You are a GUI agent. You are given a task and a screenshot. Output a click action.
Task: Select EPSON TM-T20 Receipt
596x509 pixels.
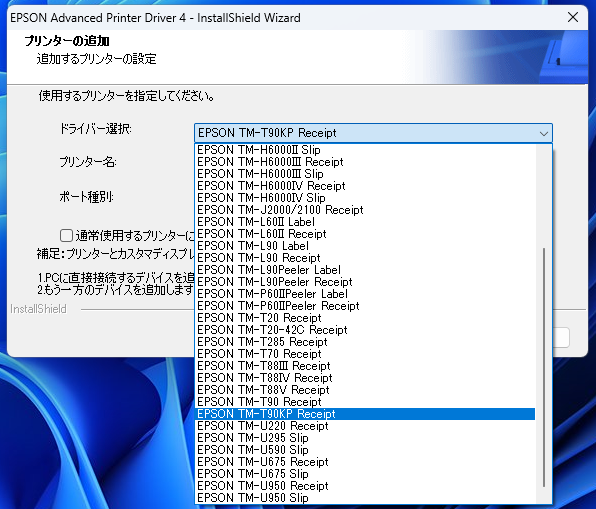[x=365, y=318]
